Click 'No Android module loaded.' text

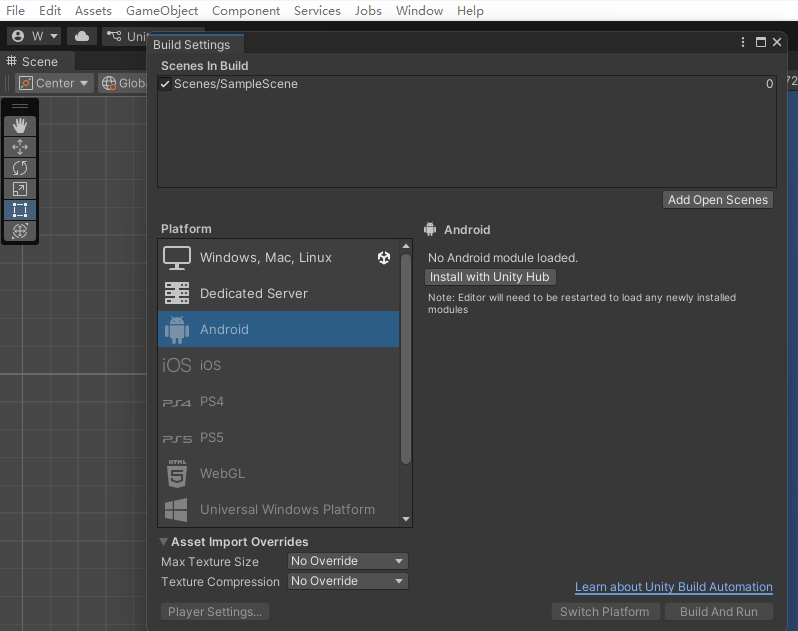point(503,258)
